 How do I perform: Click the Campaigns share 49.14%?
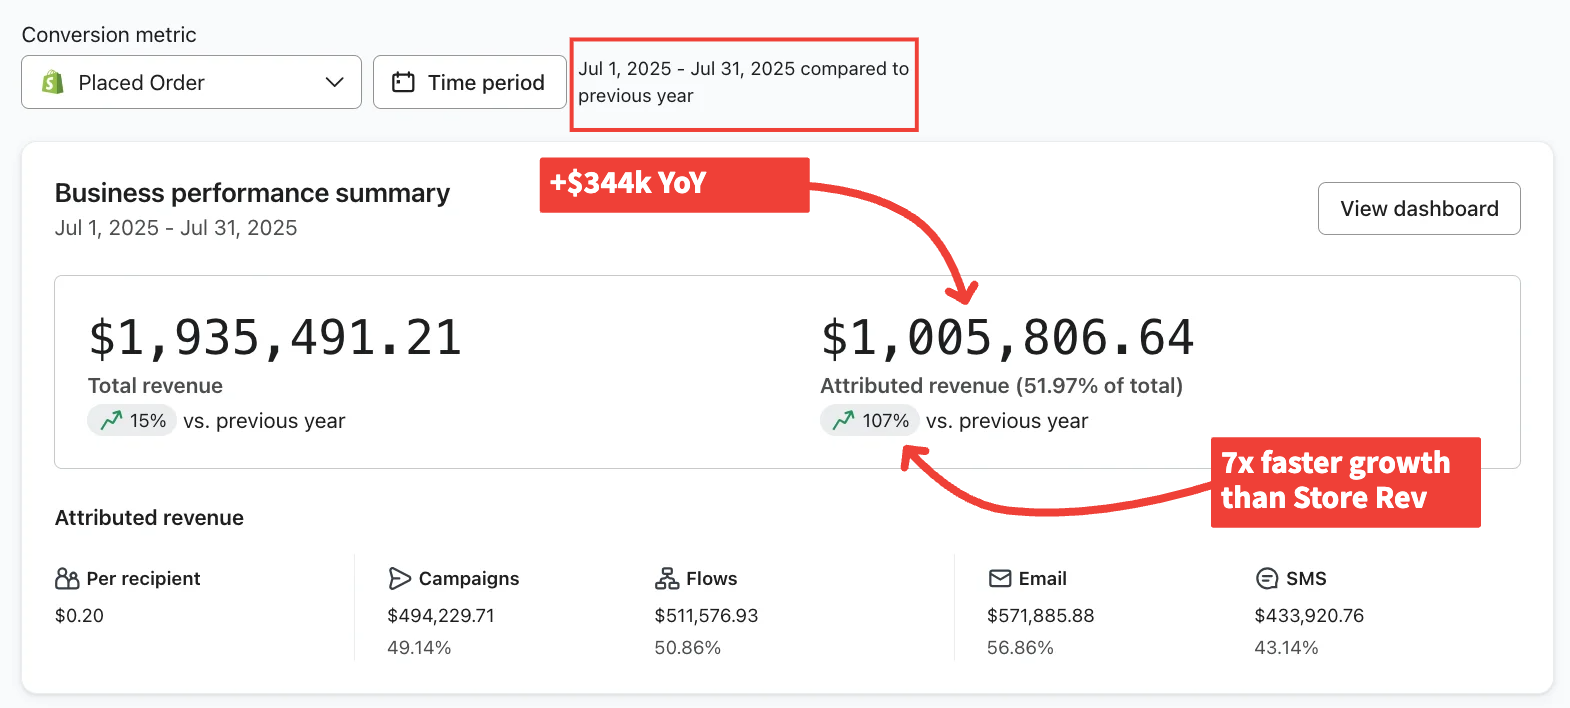419,648
